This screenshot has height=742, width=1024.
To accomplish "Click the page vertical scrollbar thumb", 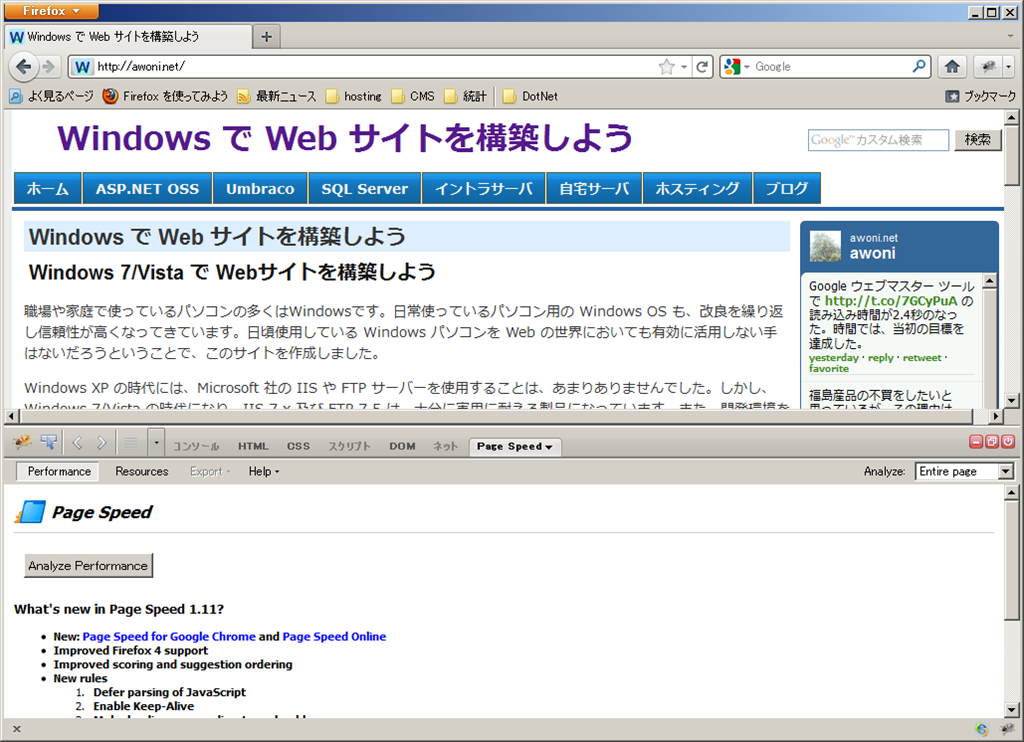I will [x=1012, y=155].
